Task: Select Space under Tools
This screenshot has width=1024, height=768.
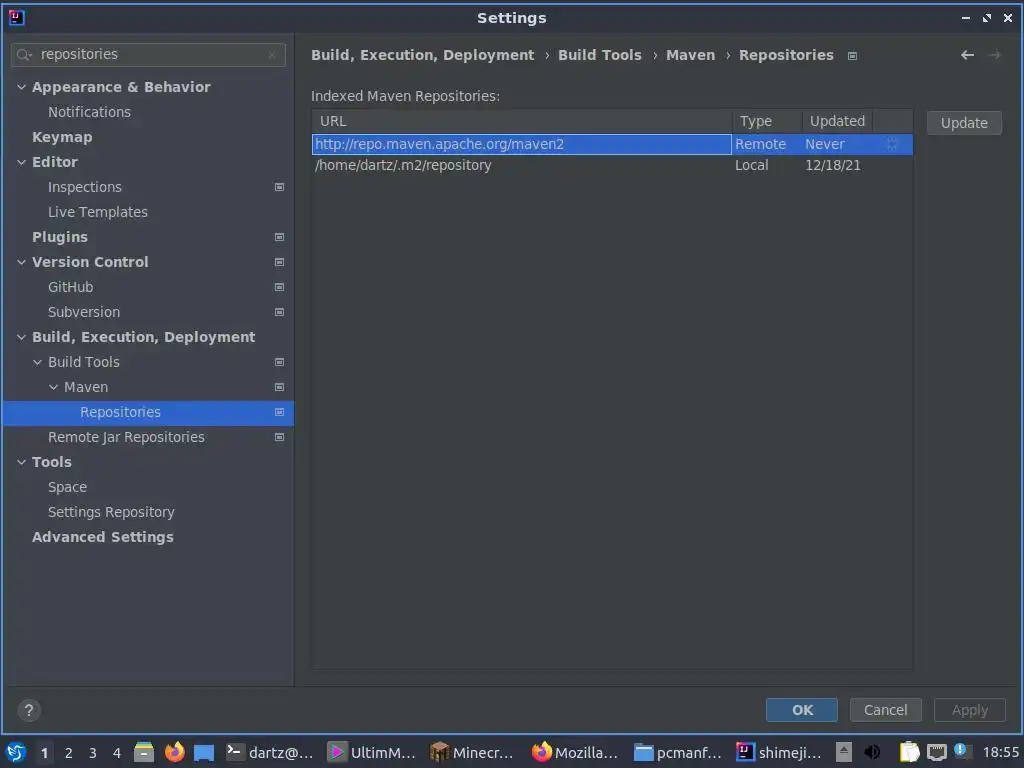Action: tap(67, 487)
